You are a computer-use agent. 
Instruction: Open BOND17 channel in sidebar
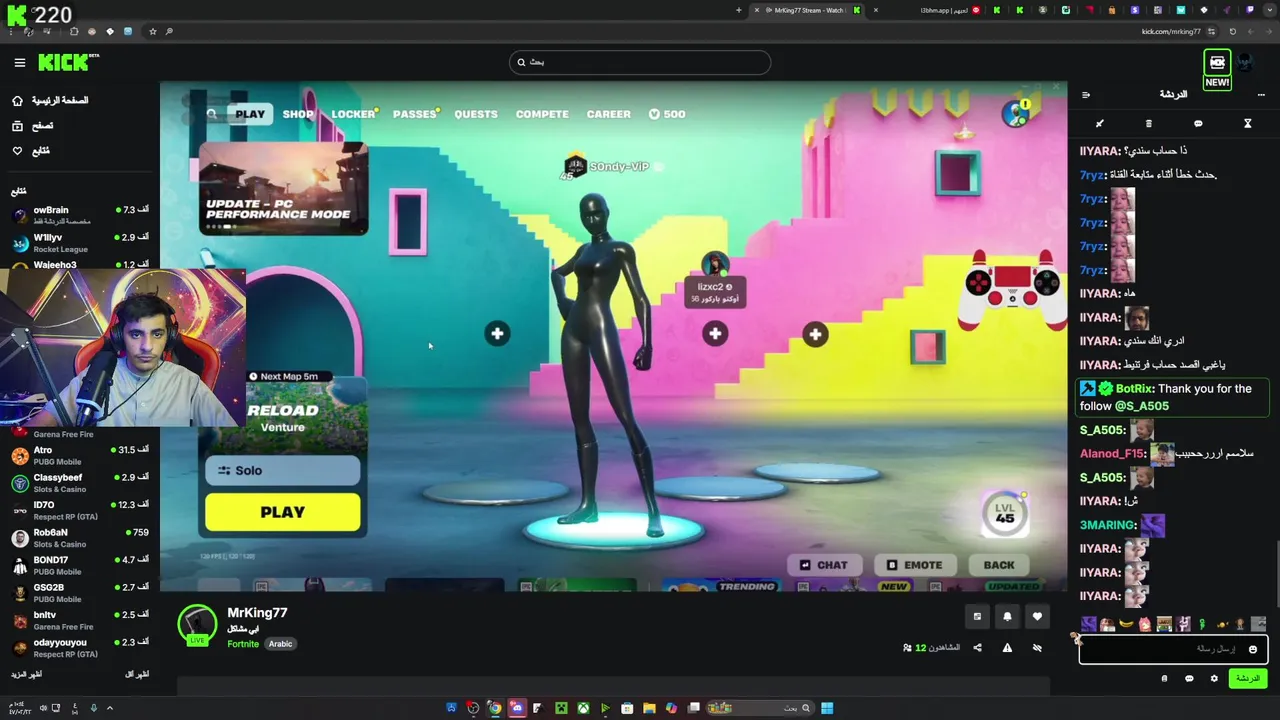pyautogui.click(x=80, y=565)
